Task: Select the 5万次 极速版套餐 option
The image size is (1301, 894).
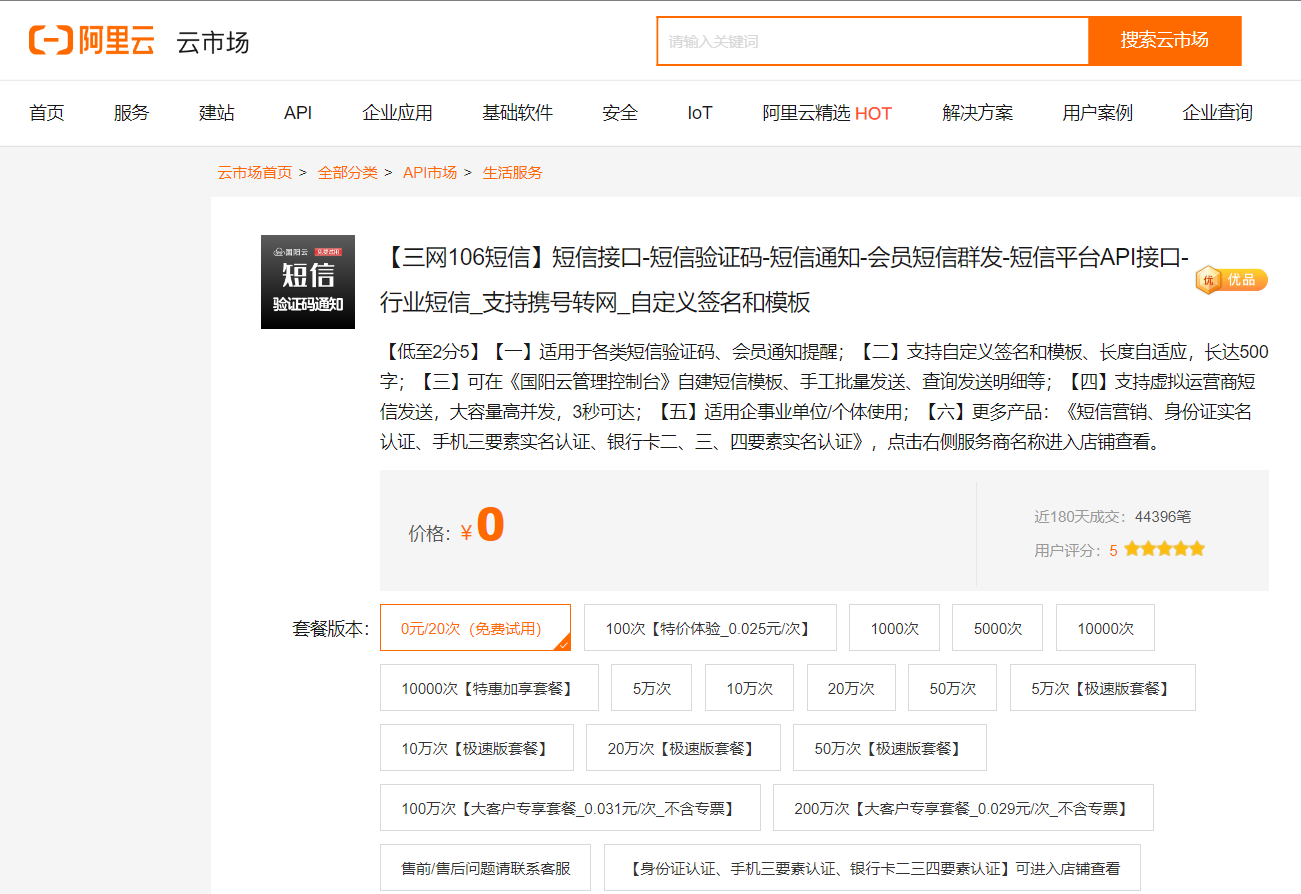Action: [1103, 688]
